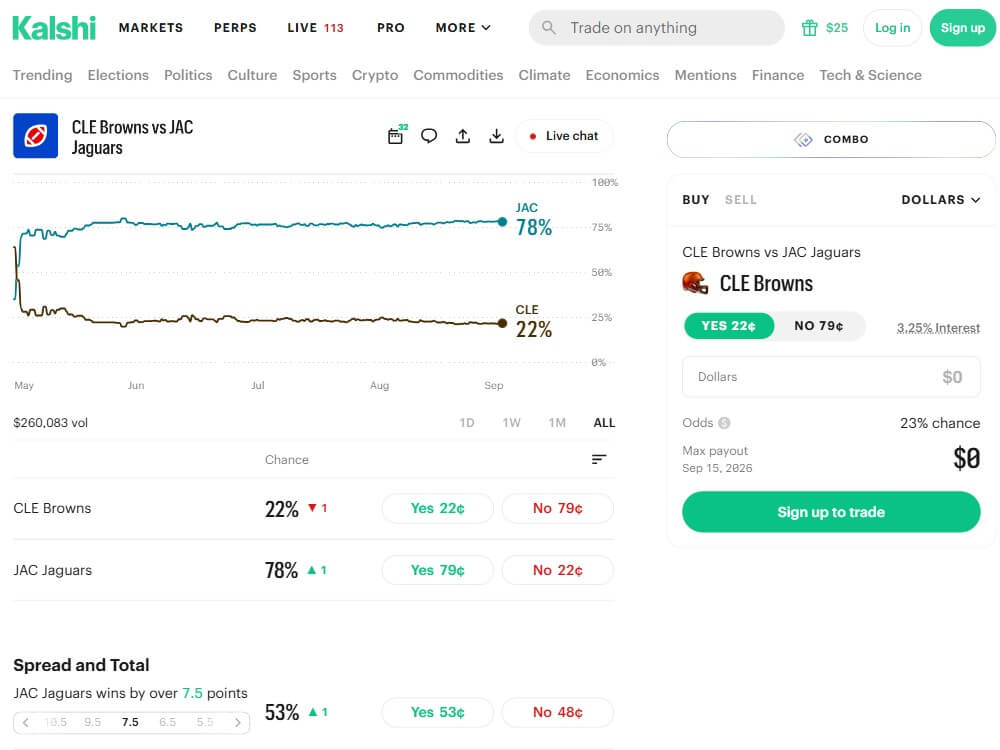Go to Culture category
Viewport: 1000px width, 750px height.
[x=253, y=75]
